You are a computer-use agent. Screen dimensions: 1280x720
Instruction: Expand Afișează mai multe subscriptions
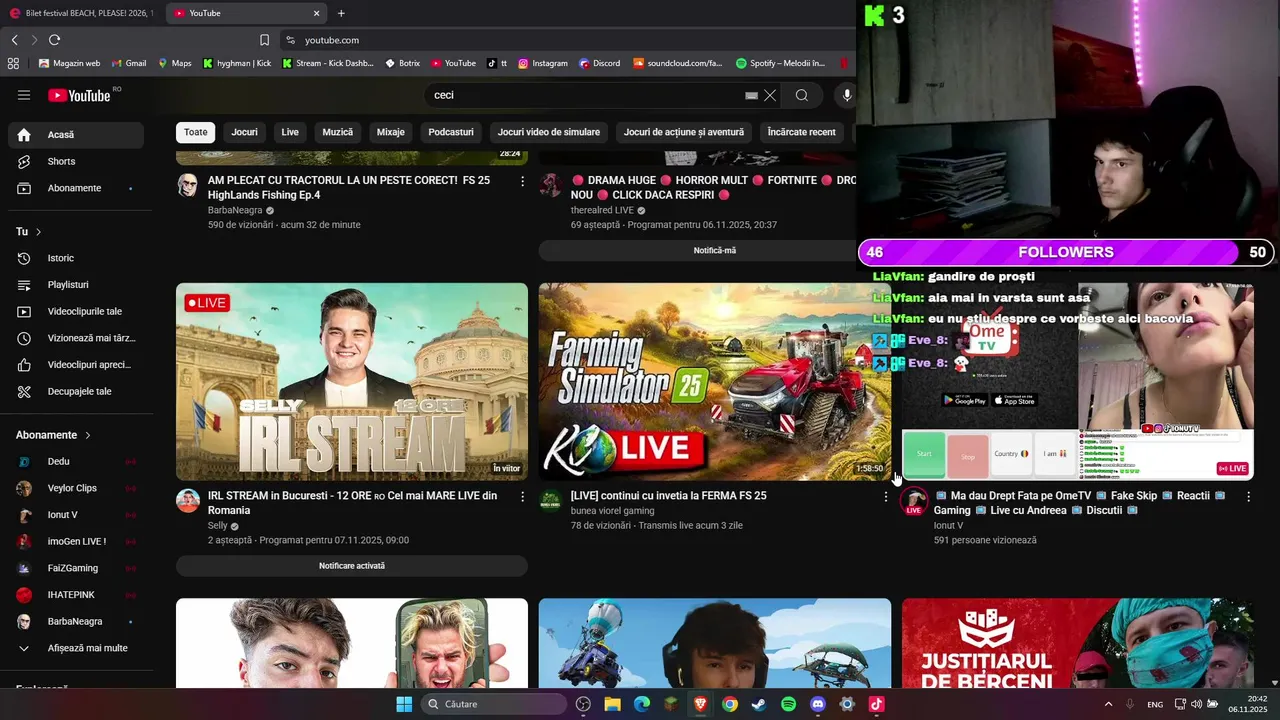point(76,648)
